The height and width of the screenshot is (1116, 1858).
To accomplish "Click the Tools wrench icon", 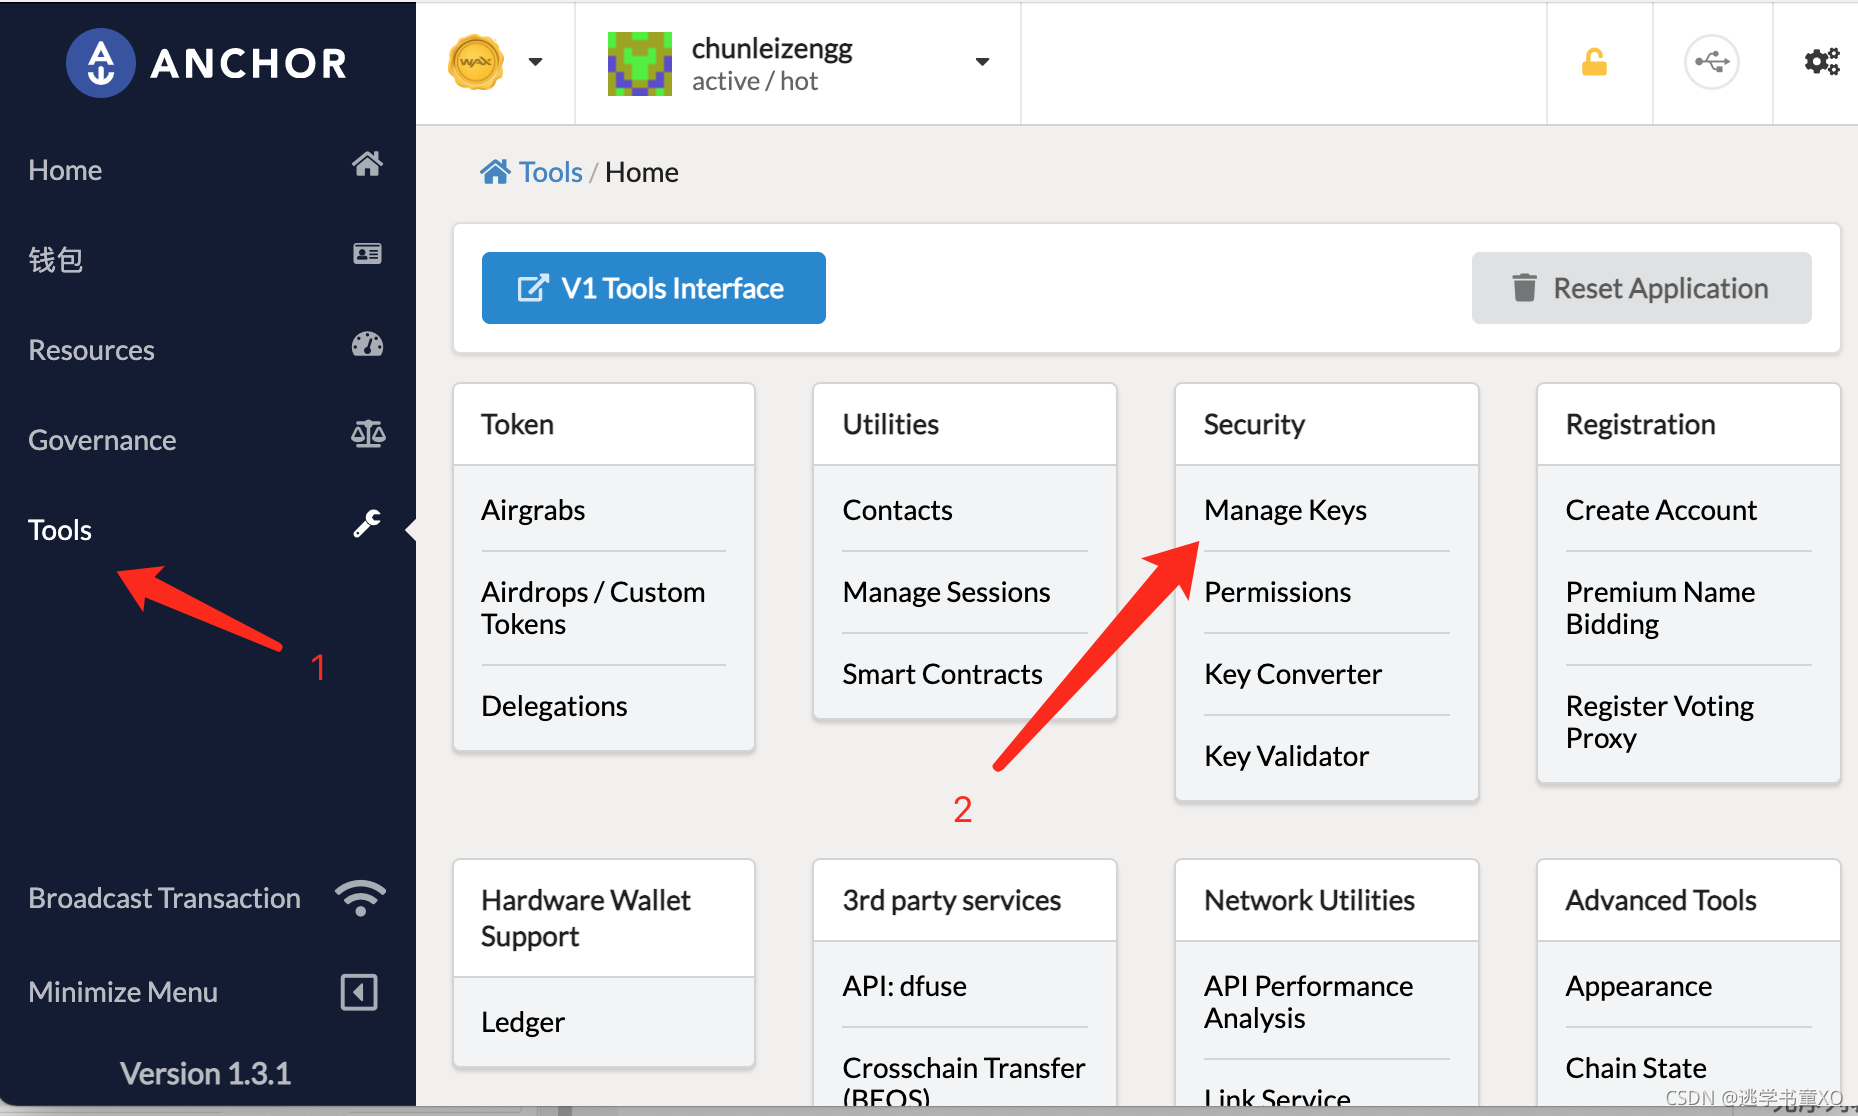I will 367,524.
